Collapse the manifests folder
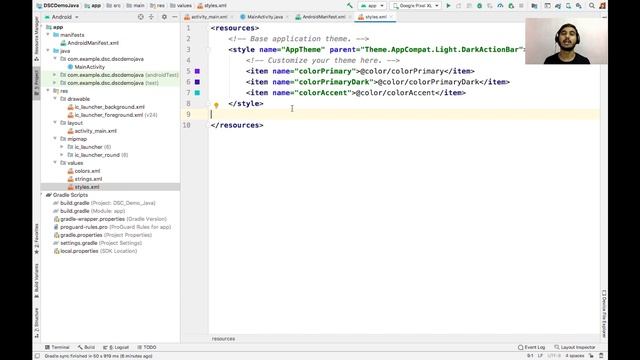 pos(48,35)
